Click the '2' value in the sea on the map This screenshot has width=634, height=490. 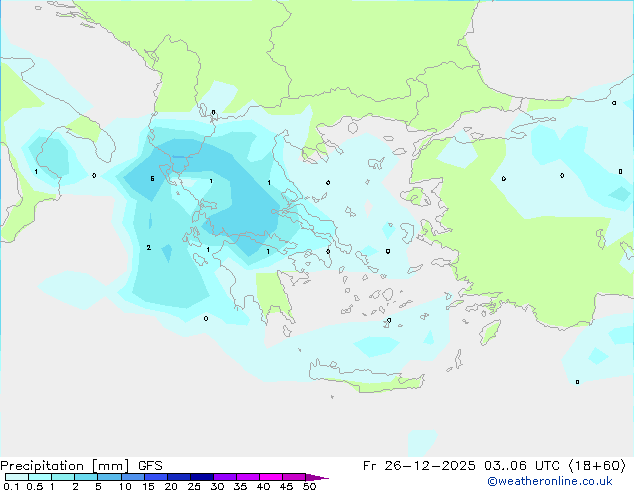(x=149, y=247)
